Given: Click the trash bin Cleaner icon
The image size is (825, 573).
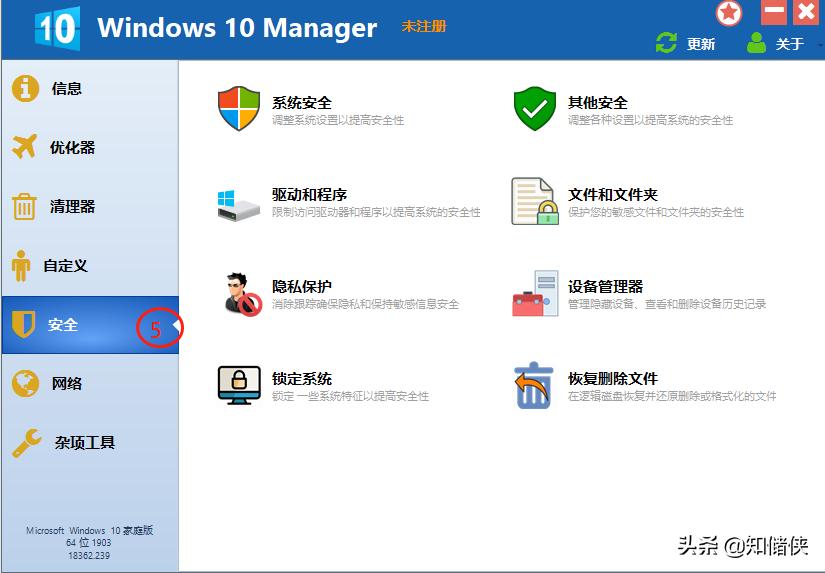Looking at the screenshot, I should pos(24,206).
